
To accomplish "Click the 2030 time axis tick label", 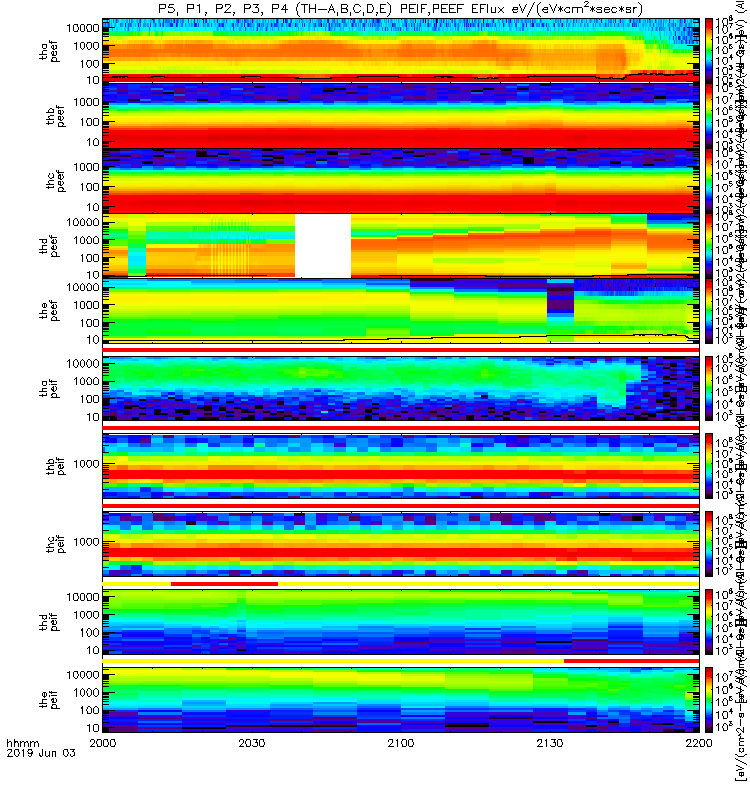I will click(x=252, y=743).
